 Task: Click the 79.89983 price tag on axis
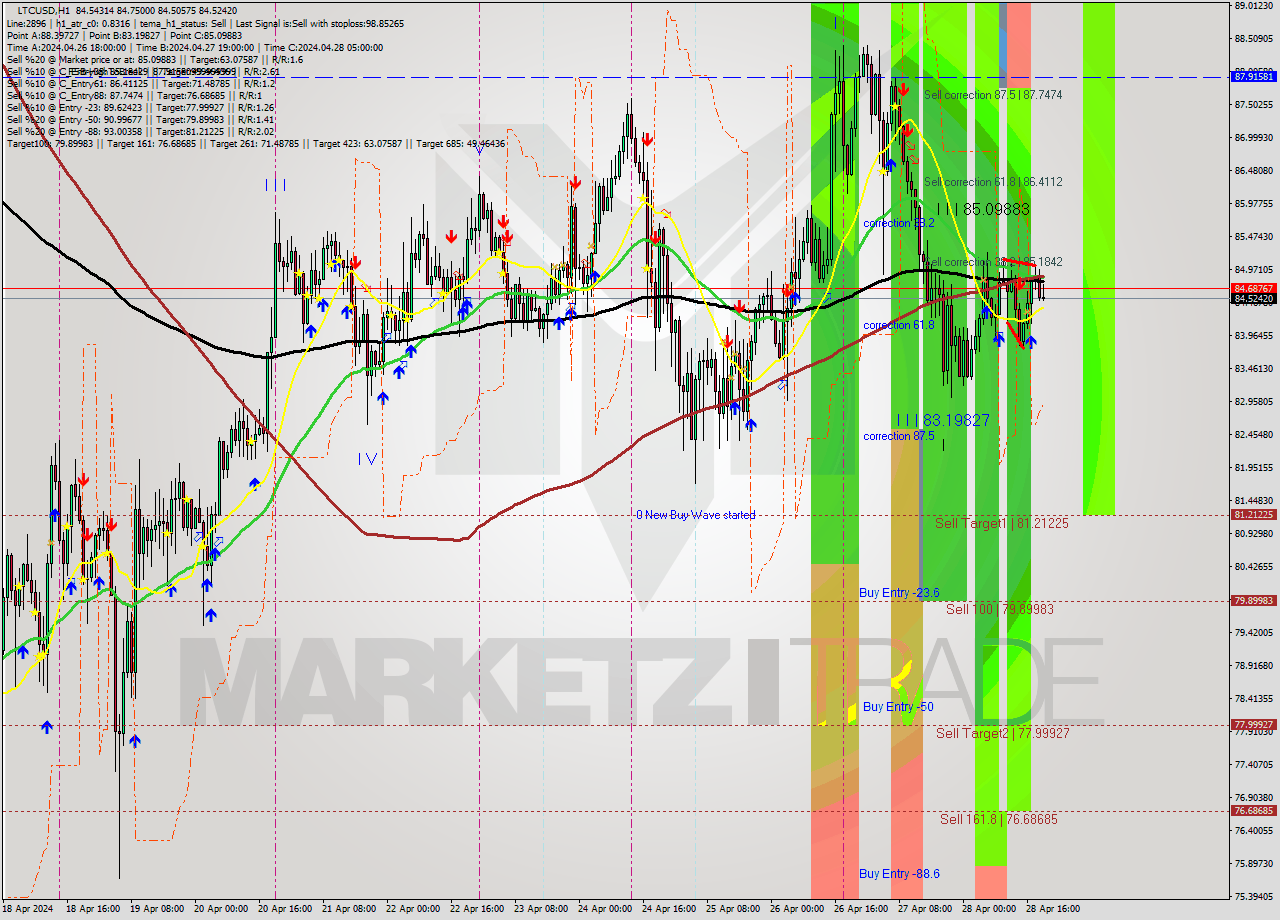(x=1254, y=600)
